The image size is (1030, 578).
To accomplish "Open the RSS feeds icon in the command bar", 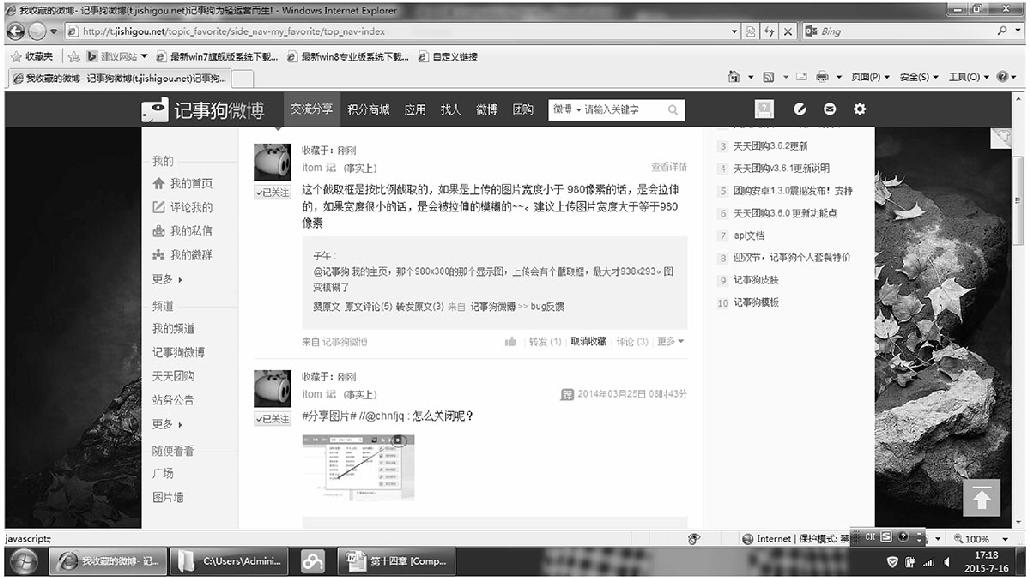I will point(769,77).
